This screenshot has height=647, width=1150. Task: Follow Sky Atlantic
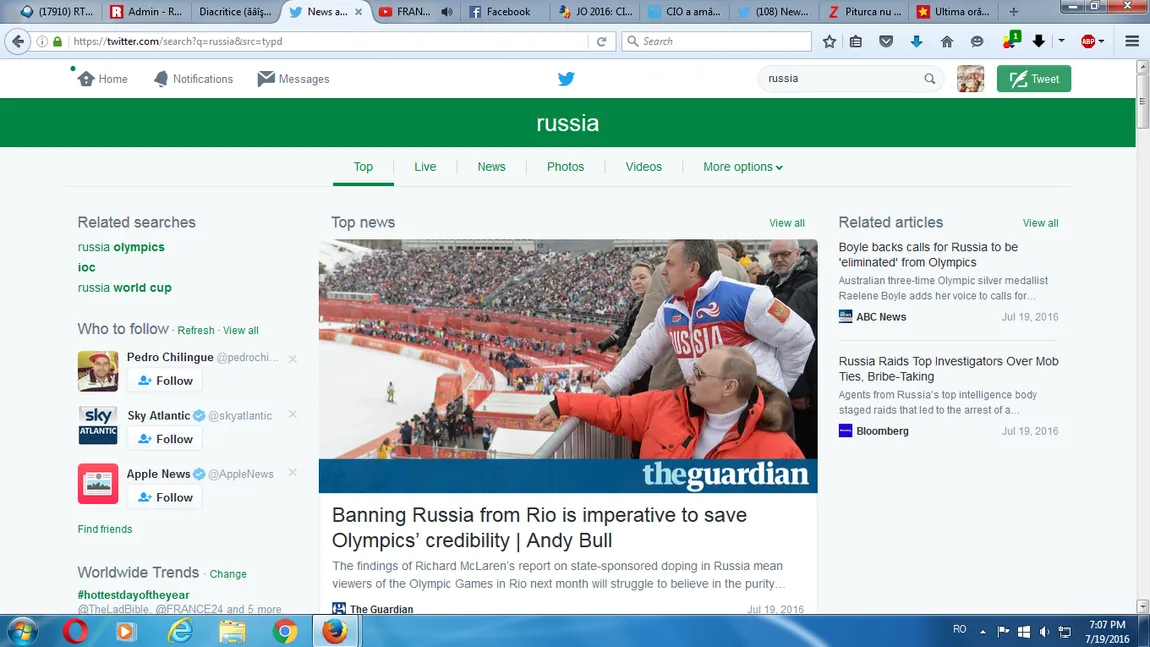click(165, 439)
